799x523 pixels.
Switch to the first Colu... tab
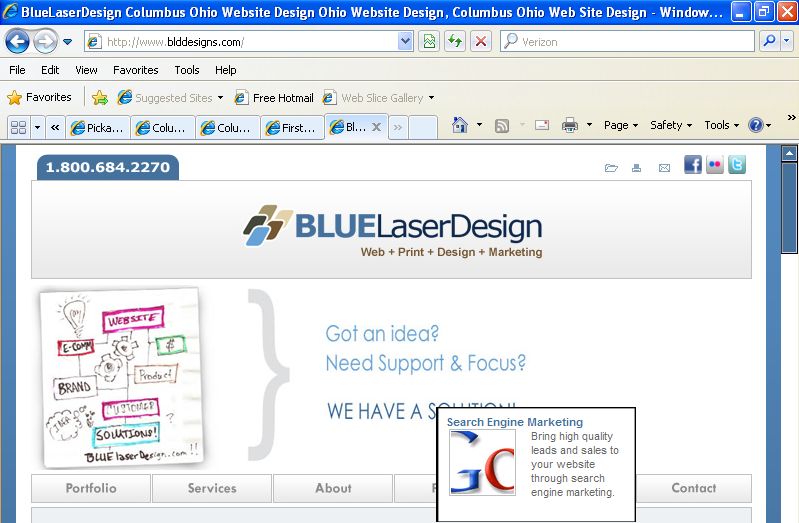click(163, 127)
